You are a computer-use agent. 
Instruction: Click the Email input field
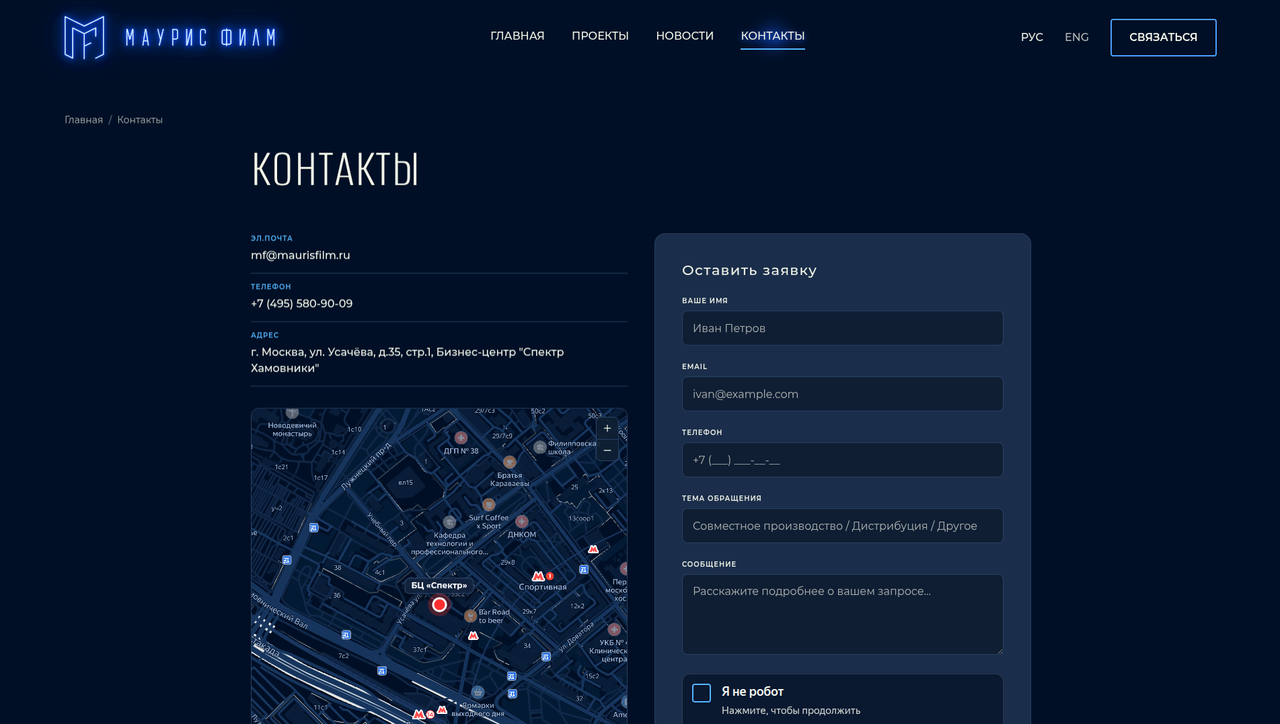coord(842,394)
